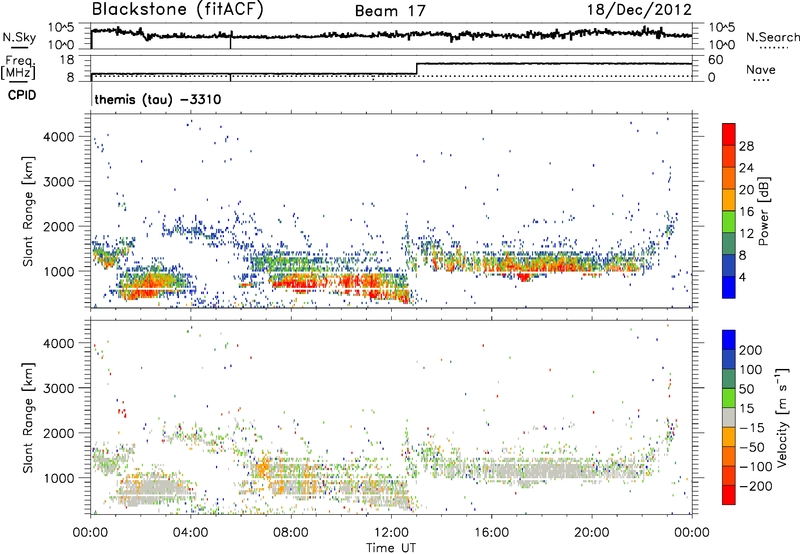800x554 pixels.
Task: Click the -15 tick on velocity colorbar
Action: coord(752,427)
